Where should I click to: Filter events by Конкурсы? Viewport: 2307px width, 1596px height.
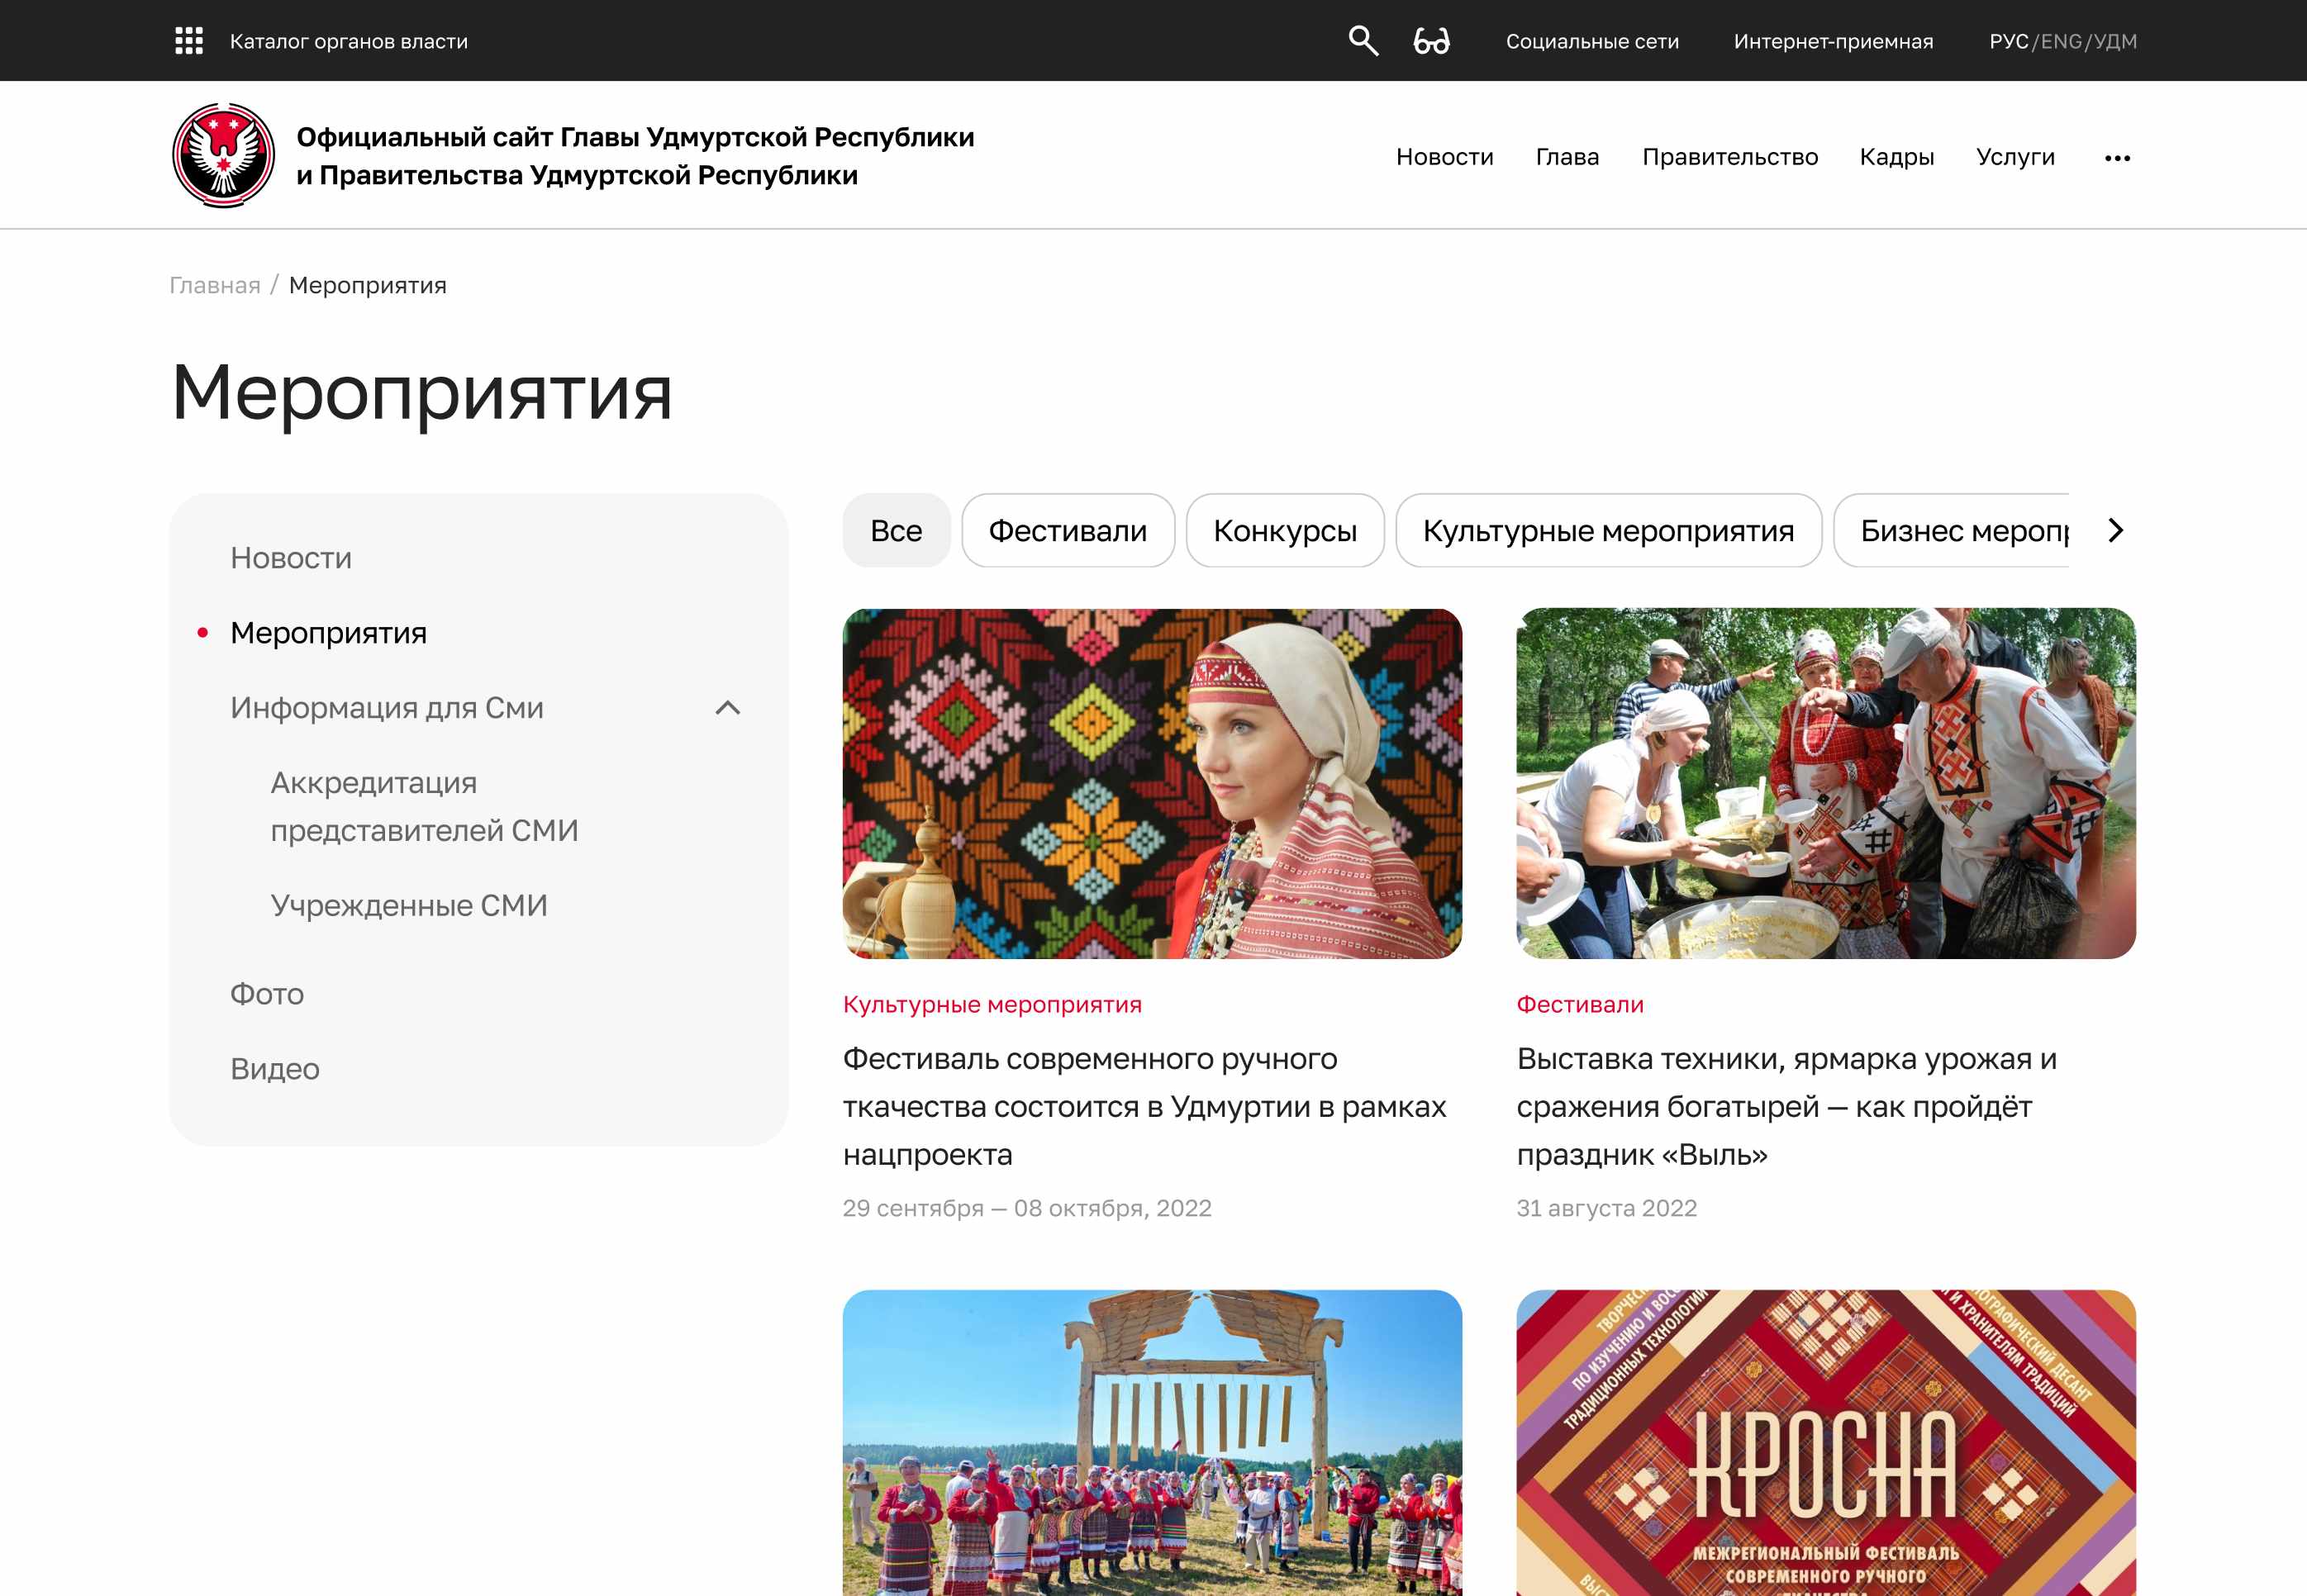click(x=1284, y=530)
